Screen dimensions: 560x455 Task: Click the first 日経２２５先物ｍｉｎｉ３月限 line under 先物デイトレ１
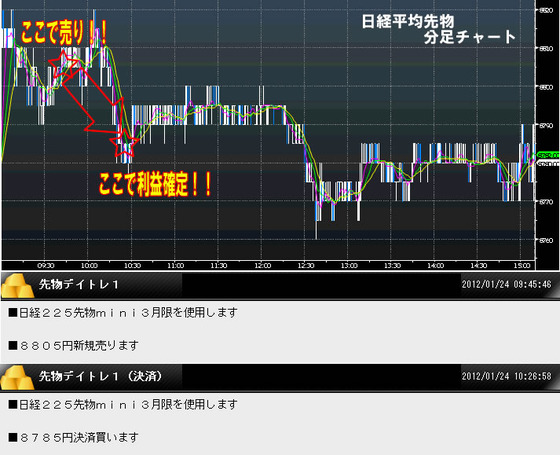(x=123, y=313)
